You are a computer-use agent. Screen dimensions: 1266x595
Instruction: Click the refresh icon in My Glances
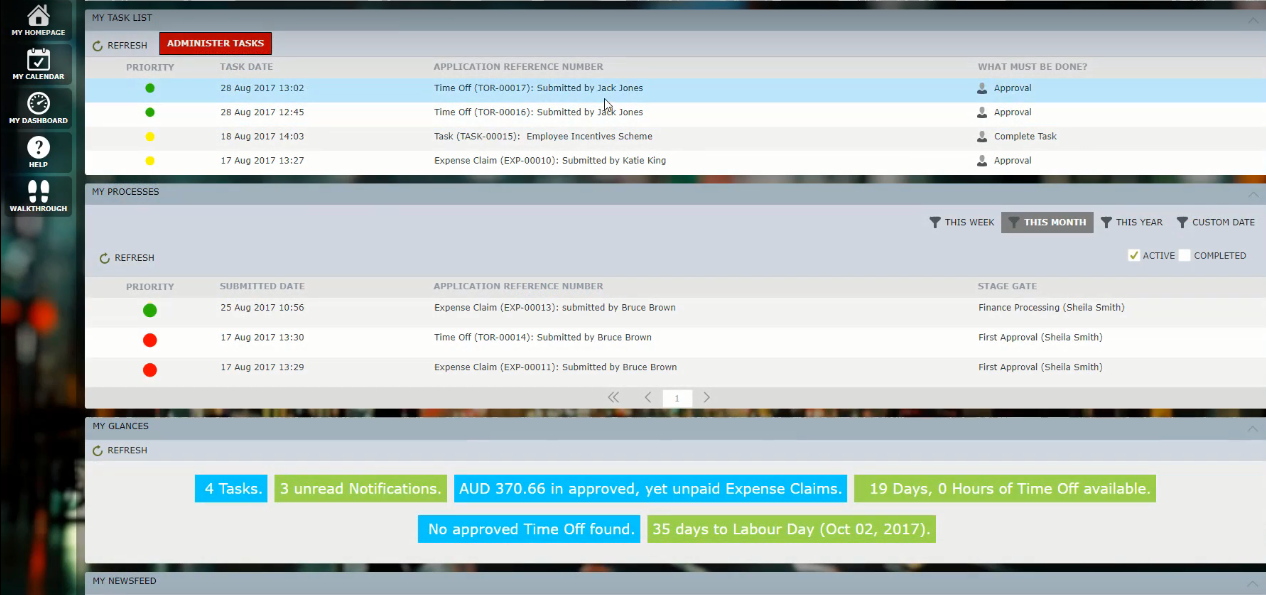pyautogui.click(x=98, y=451)
